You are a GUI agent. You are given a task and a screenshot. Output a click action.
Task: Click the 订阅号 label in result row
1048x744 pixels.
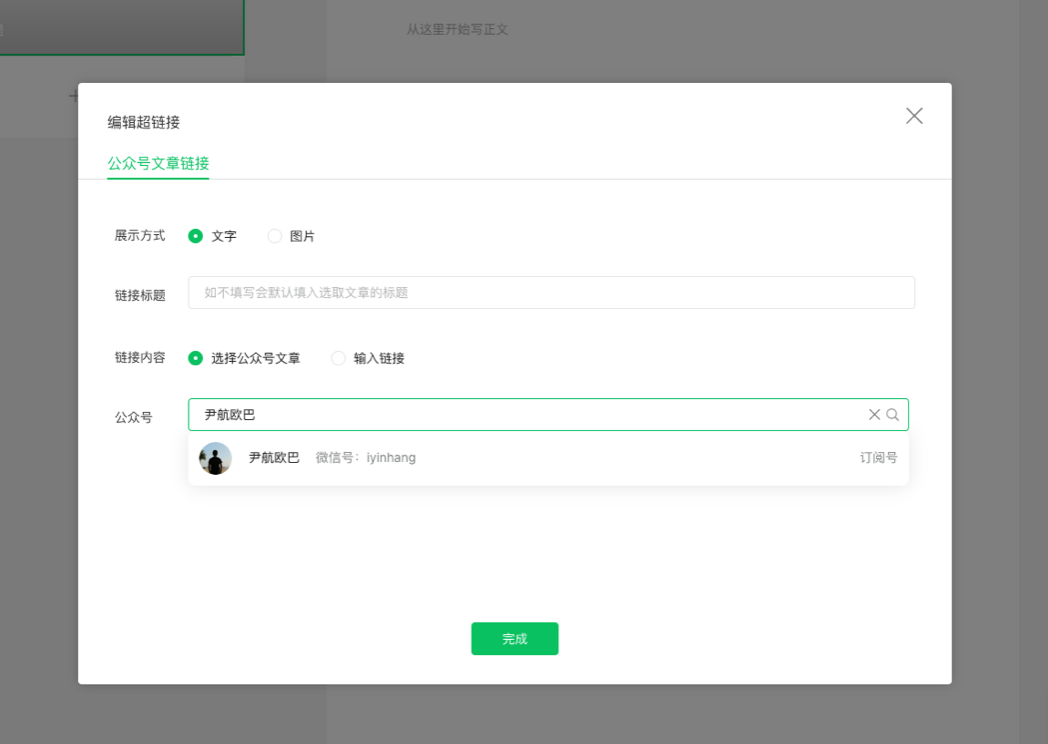point(878,458)
